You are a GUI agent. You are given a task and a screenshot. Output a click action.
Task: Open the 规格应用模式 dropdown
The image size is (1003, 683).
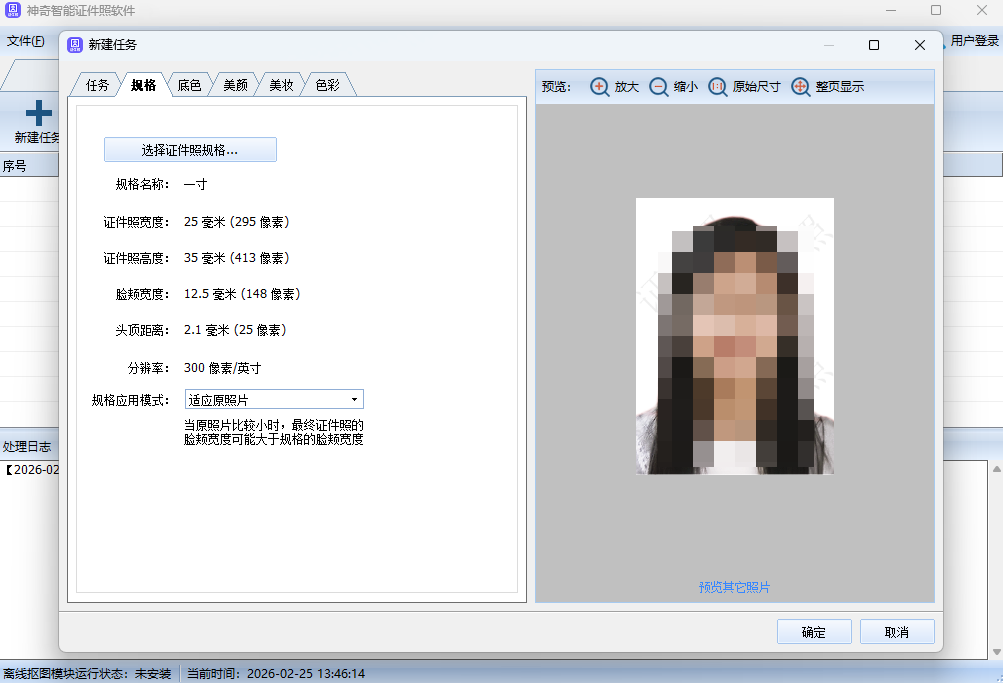coord(274,400)
